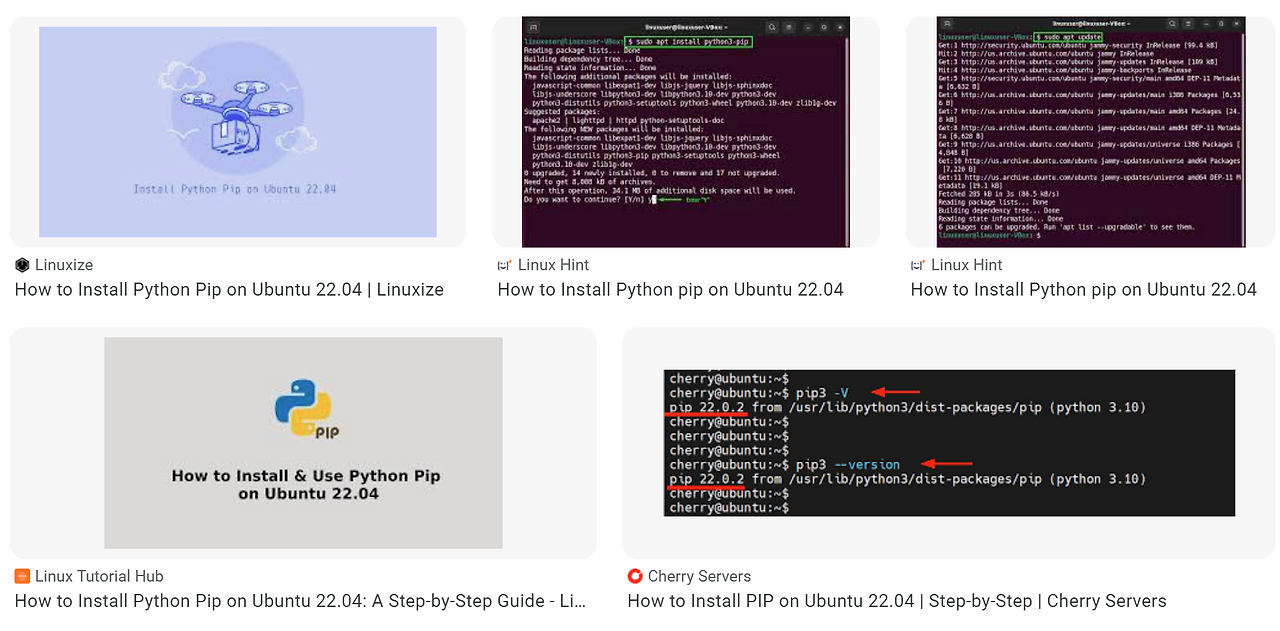Screen dimensions: 1280x631
Task: Open Linux Hint source name under apt update terminal
Action: tap(966, 265)
